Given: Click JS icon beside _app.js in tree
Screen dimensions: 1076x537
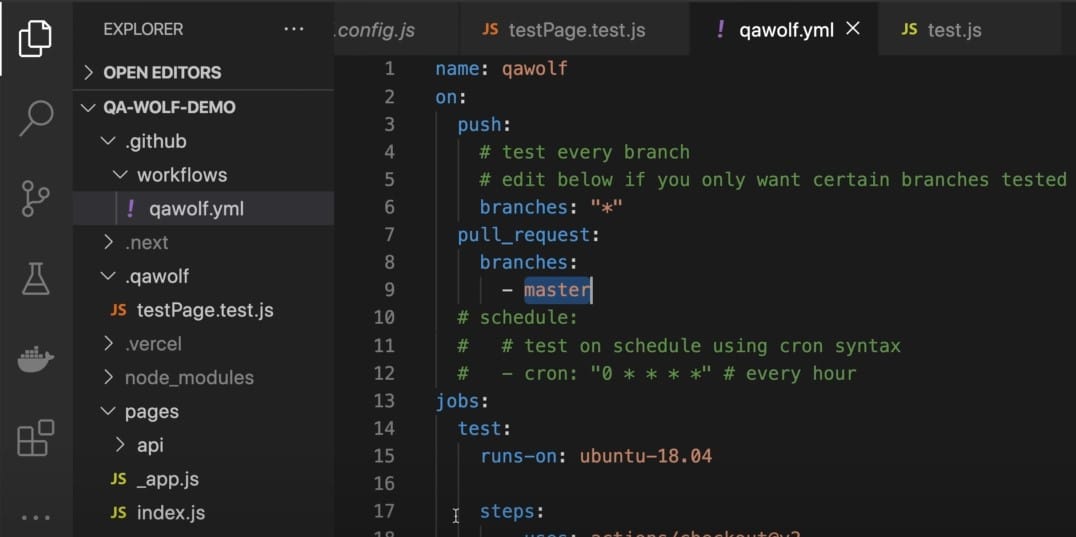Looking at the screenshot, I should (x=119, y=479).
